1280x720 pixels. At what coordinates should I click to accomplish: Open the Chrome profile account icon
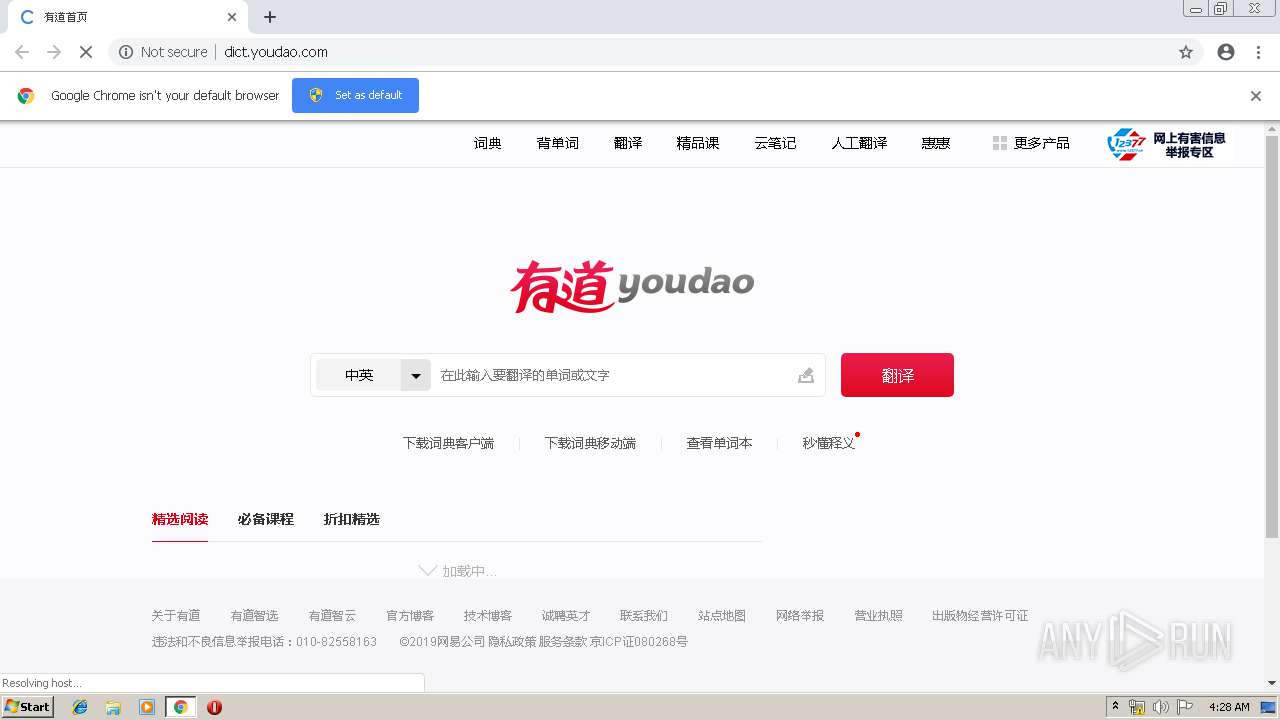(1226, 52)
